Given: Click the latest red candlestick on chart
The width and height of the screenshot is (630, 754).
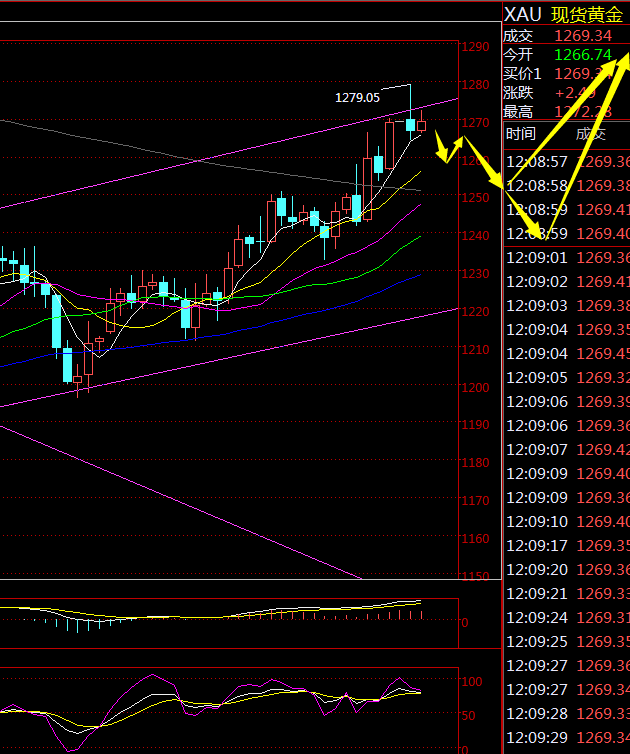Looking at the screenshot, I should [421, 126].
